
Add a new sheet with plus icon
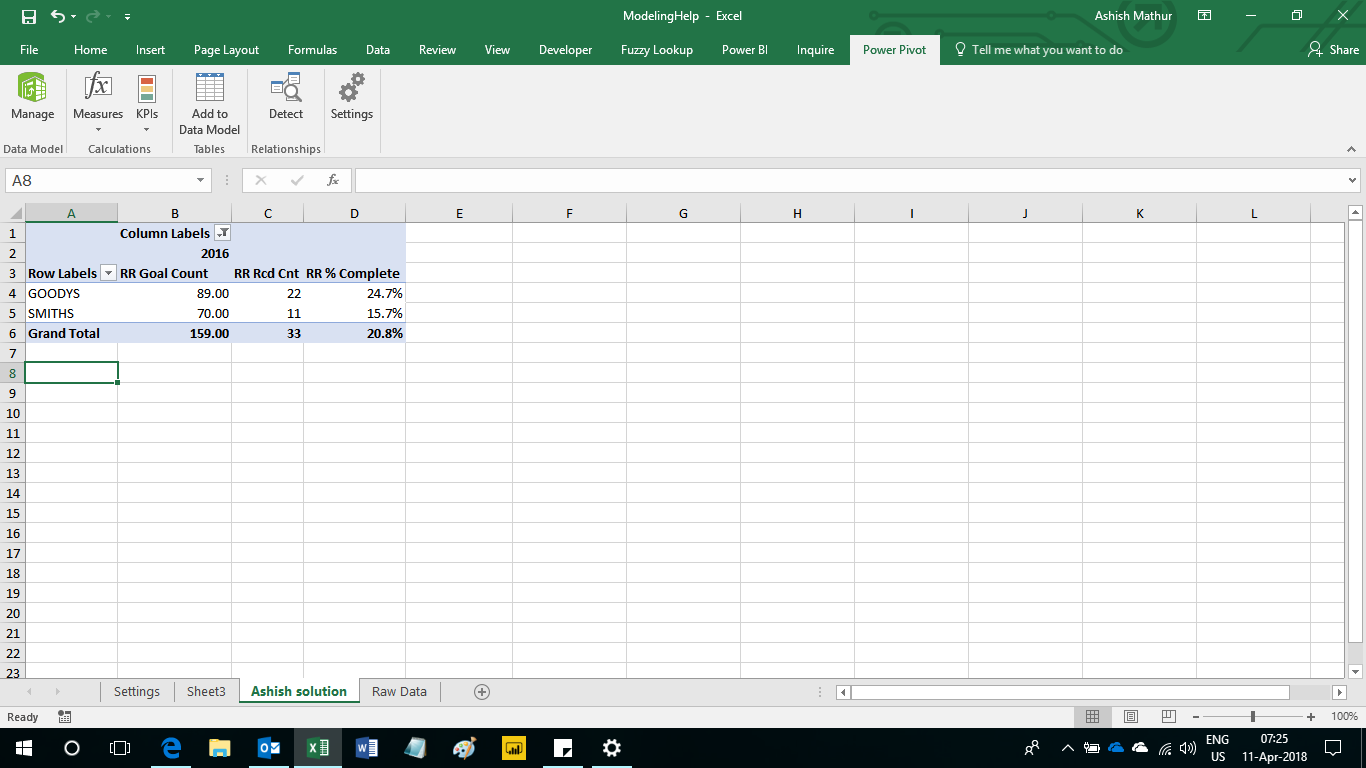click(482, 691)
